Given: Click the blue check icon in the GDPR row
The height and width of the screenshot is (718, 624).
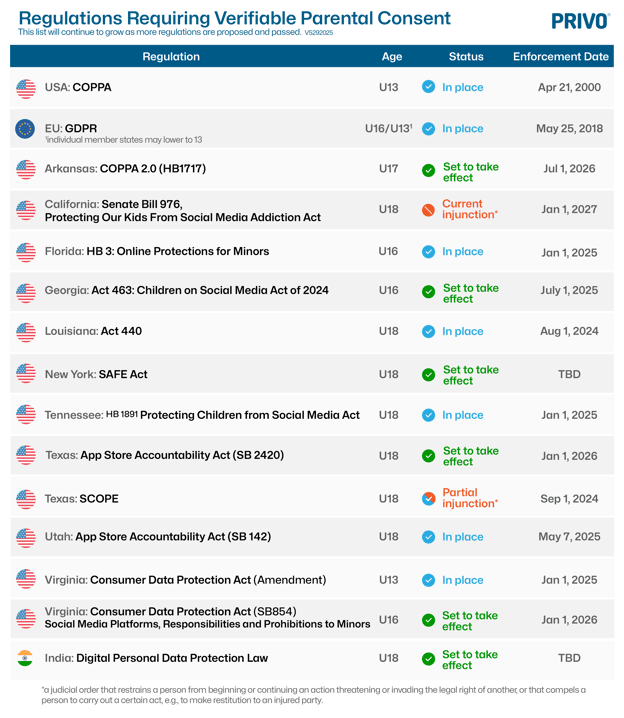Looking at the screenshot, I should tap(428, 129).
